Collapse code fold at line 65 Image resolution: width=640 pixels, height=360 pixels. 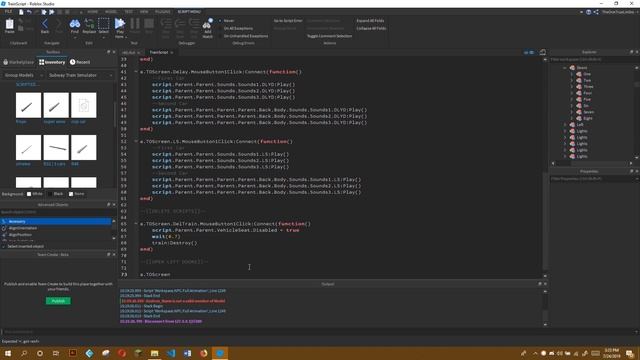tap(136, 224)
